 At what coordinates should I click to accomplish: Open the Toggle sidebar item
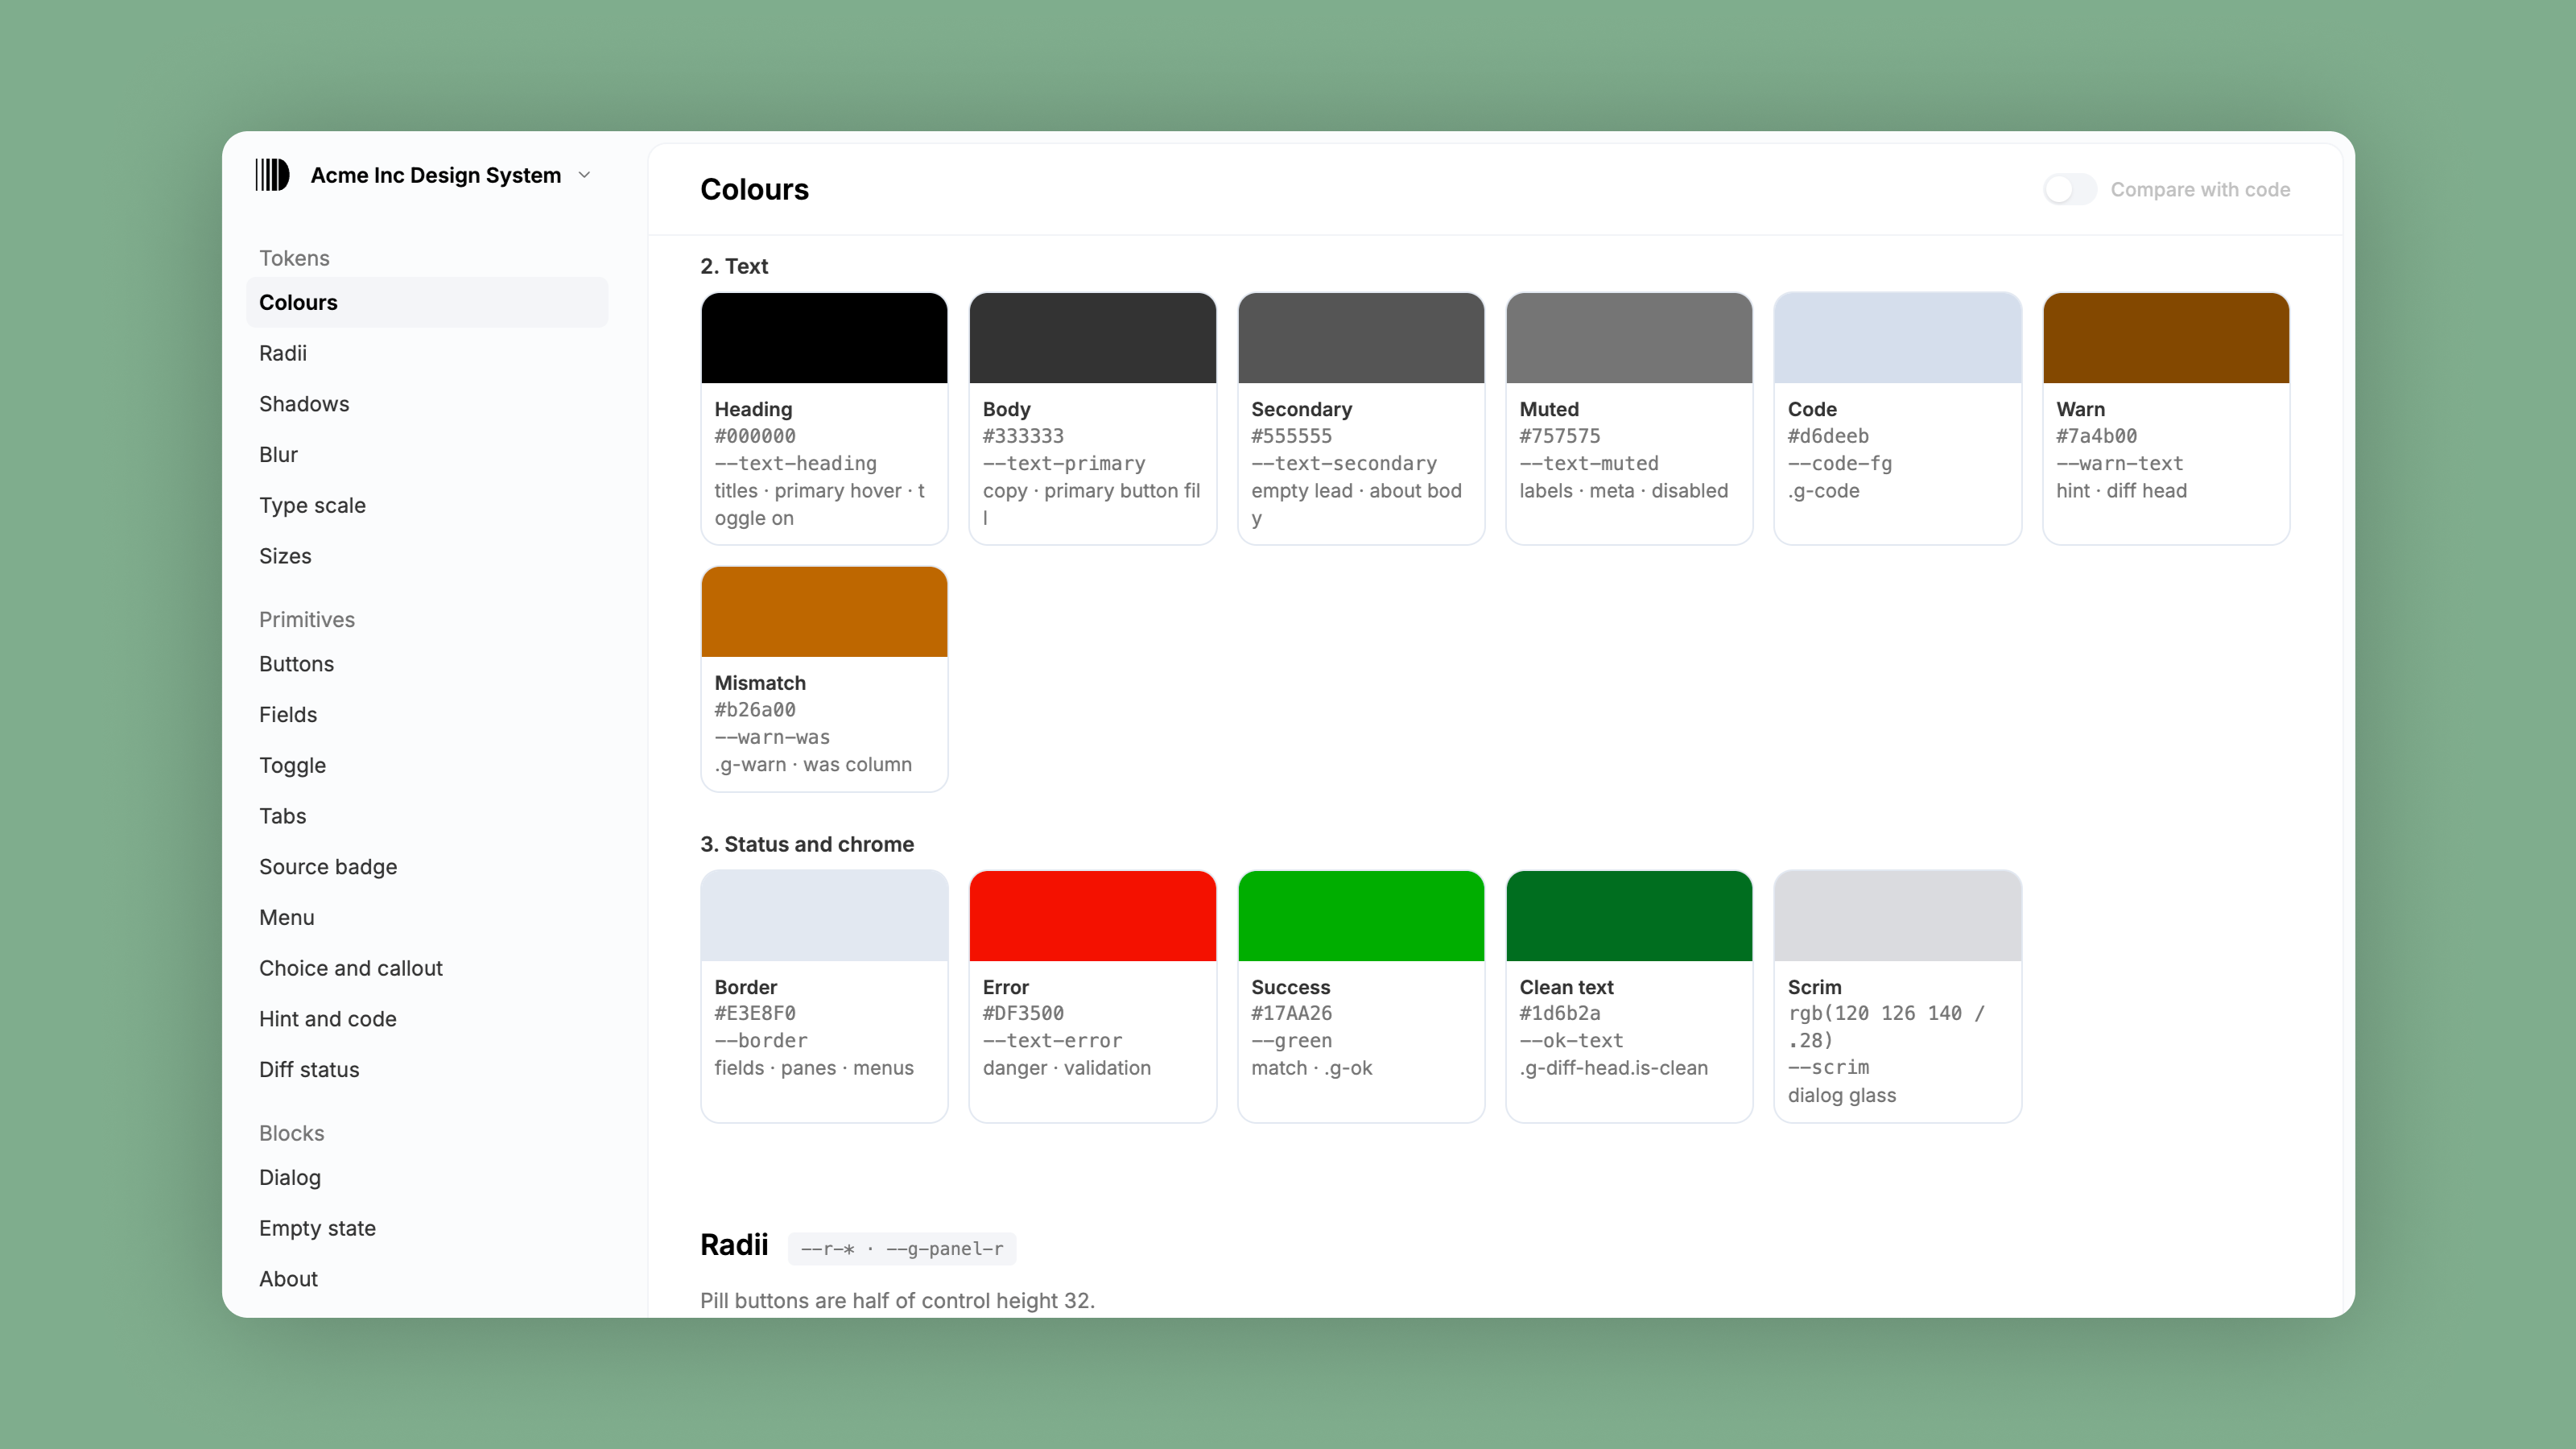(427, 765)
